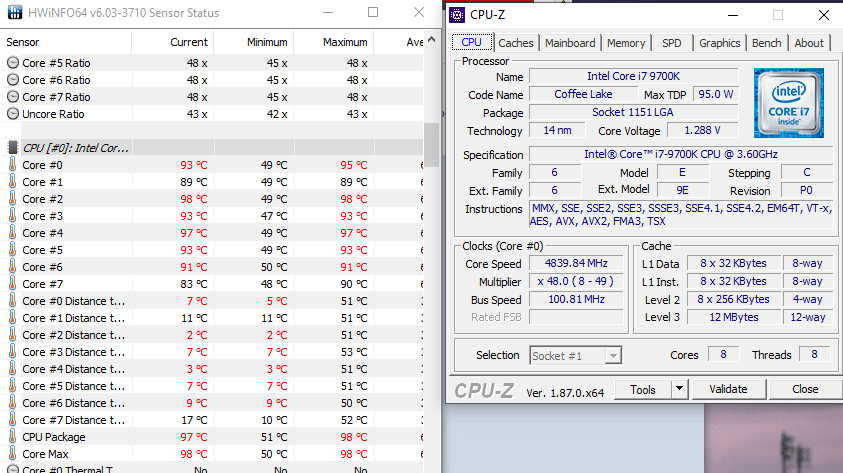Viewport: 843px width, 473px height.
Task: Click the CPU chip icon in group header
Action: pyautogui.click(x=13, y=148)
